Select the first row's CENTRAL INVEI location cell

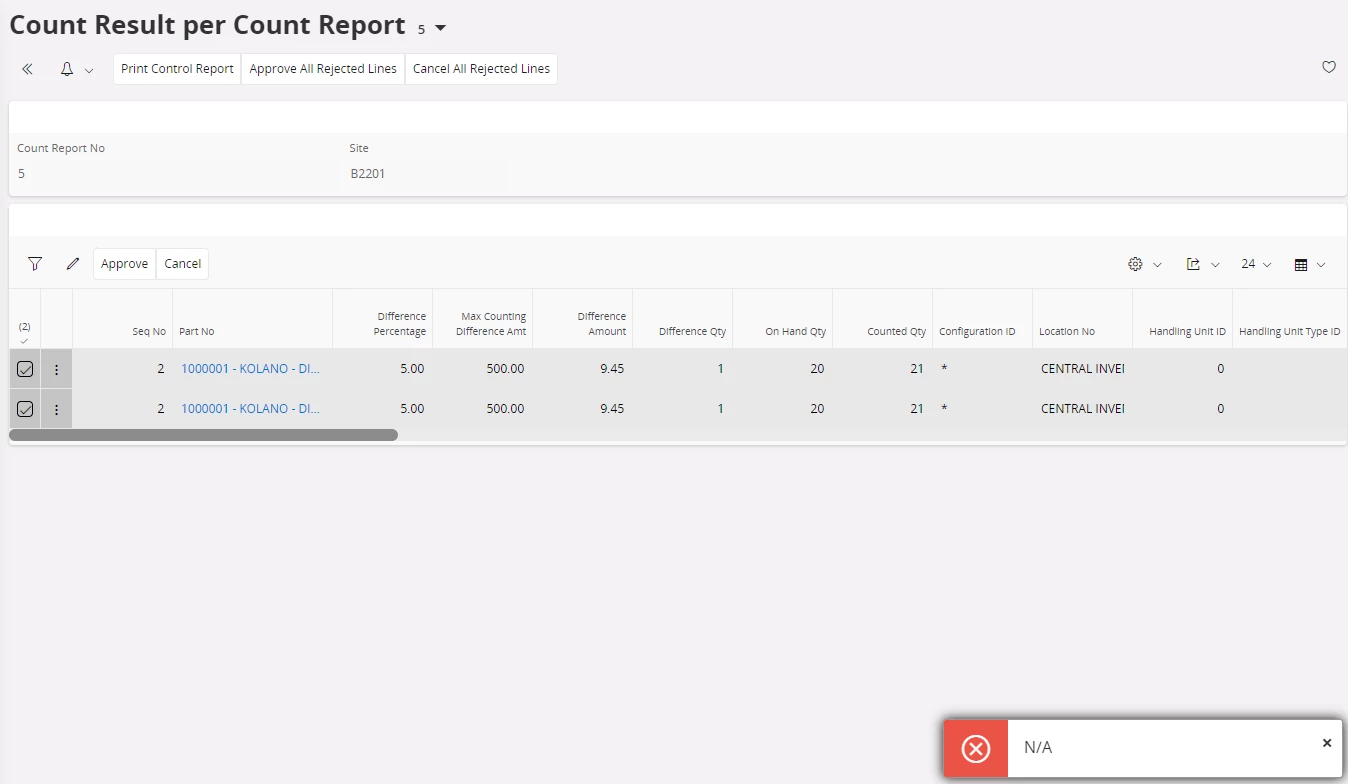pos(1083,369)
